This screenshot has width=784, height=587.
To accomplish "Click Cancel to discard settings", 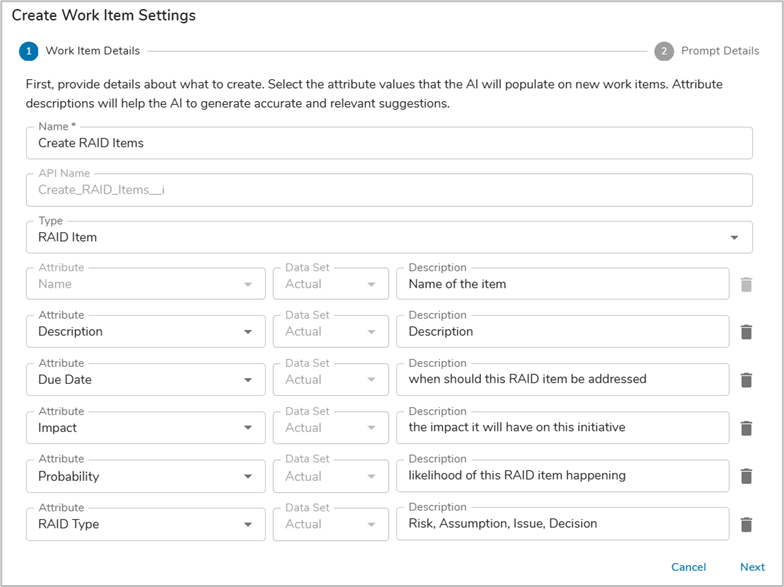I will 688,567.
